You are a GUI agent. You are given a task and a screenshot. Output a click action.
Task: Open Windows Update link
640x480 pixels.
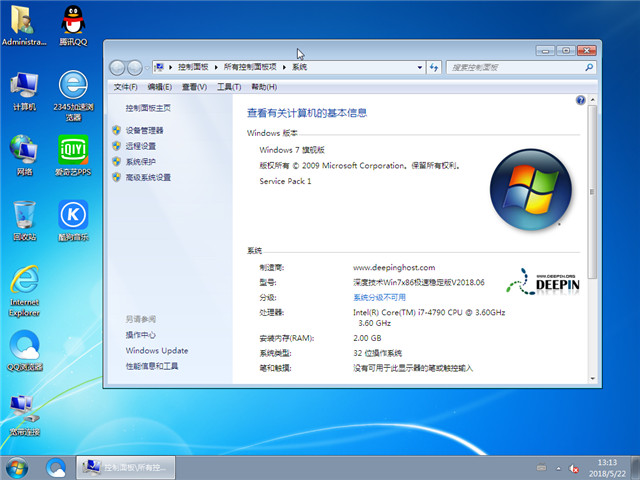[x=157, y=351]
